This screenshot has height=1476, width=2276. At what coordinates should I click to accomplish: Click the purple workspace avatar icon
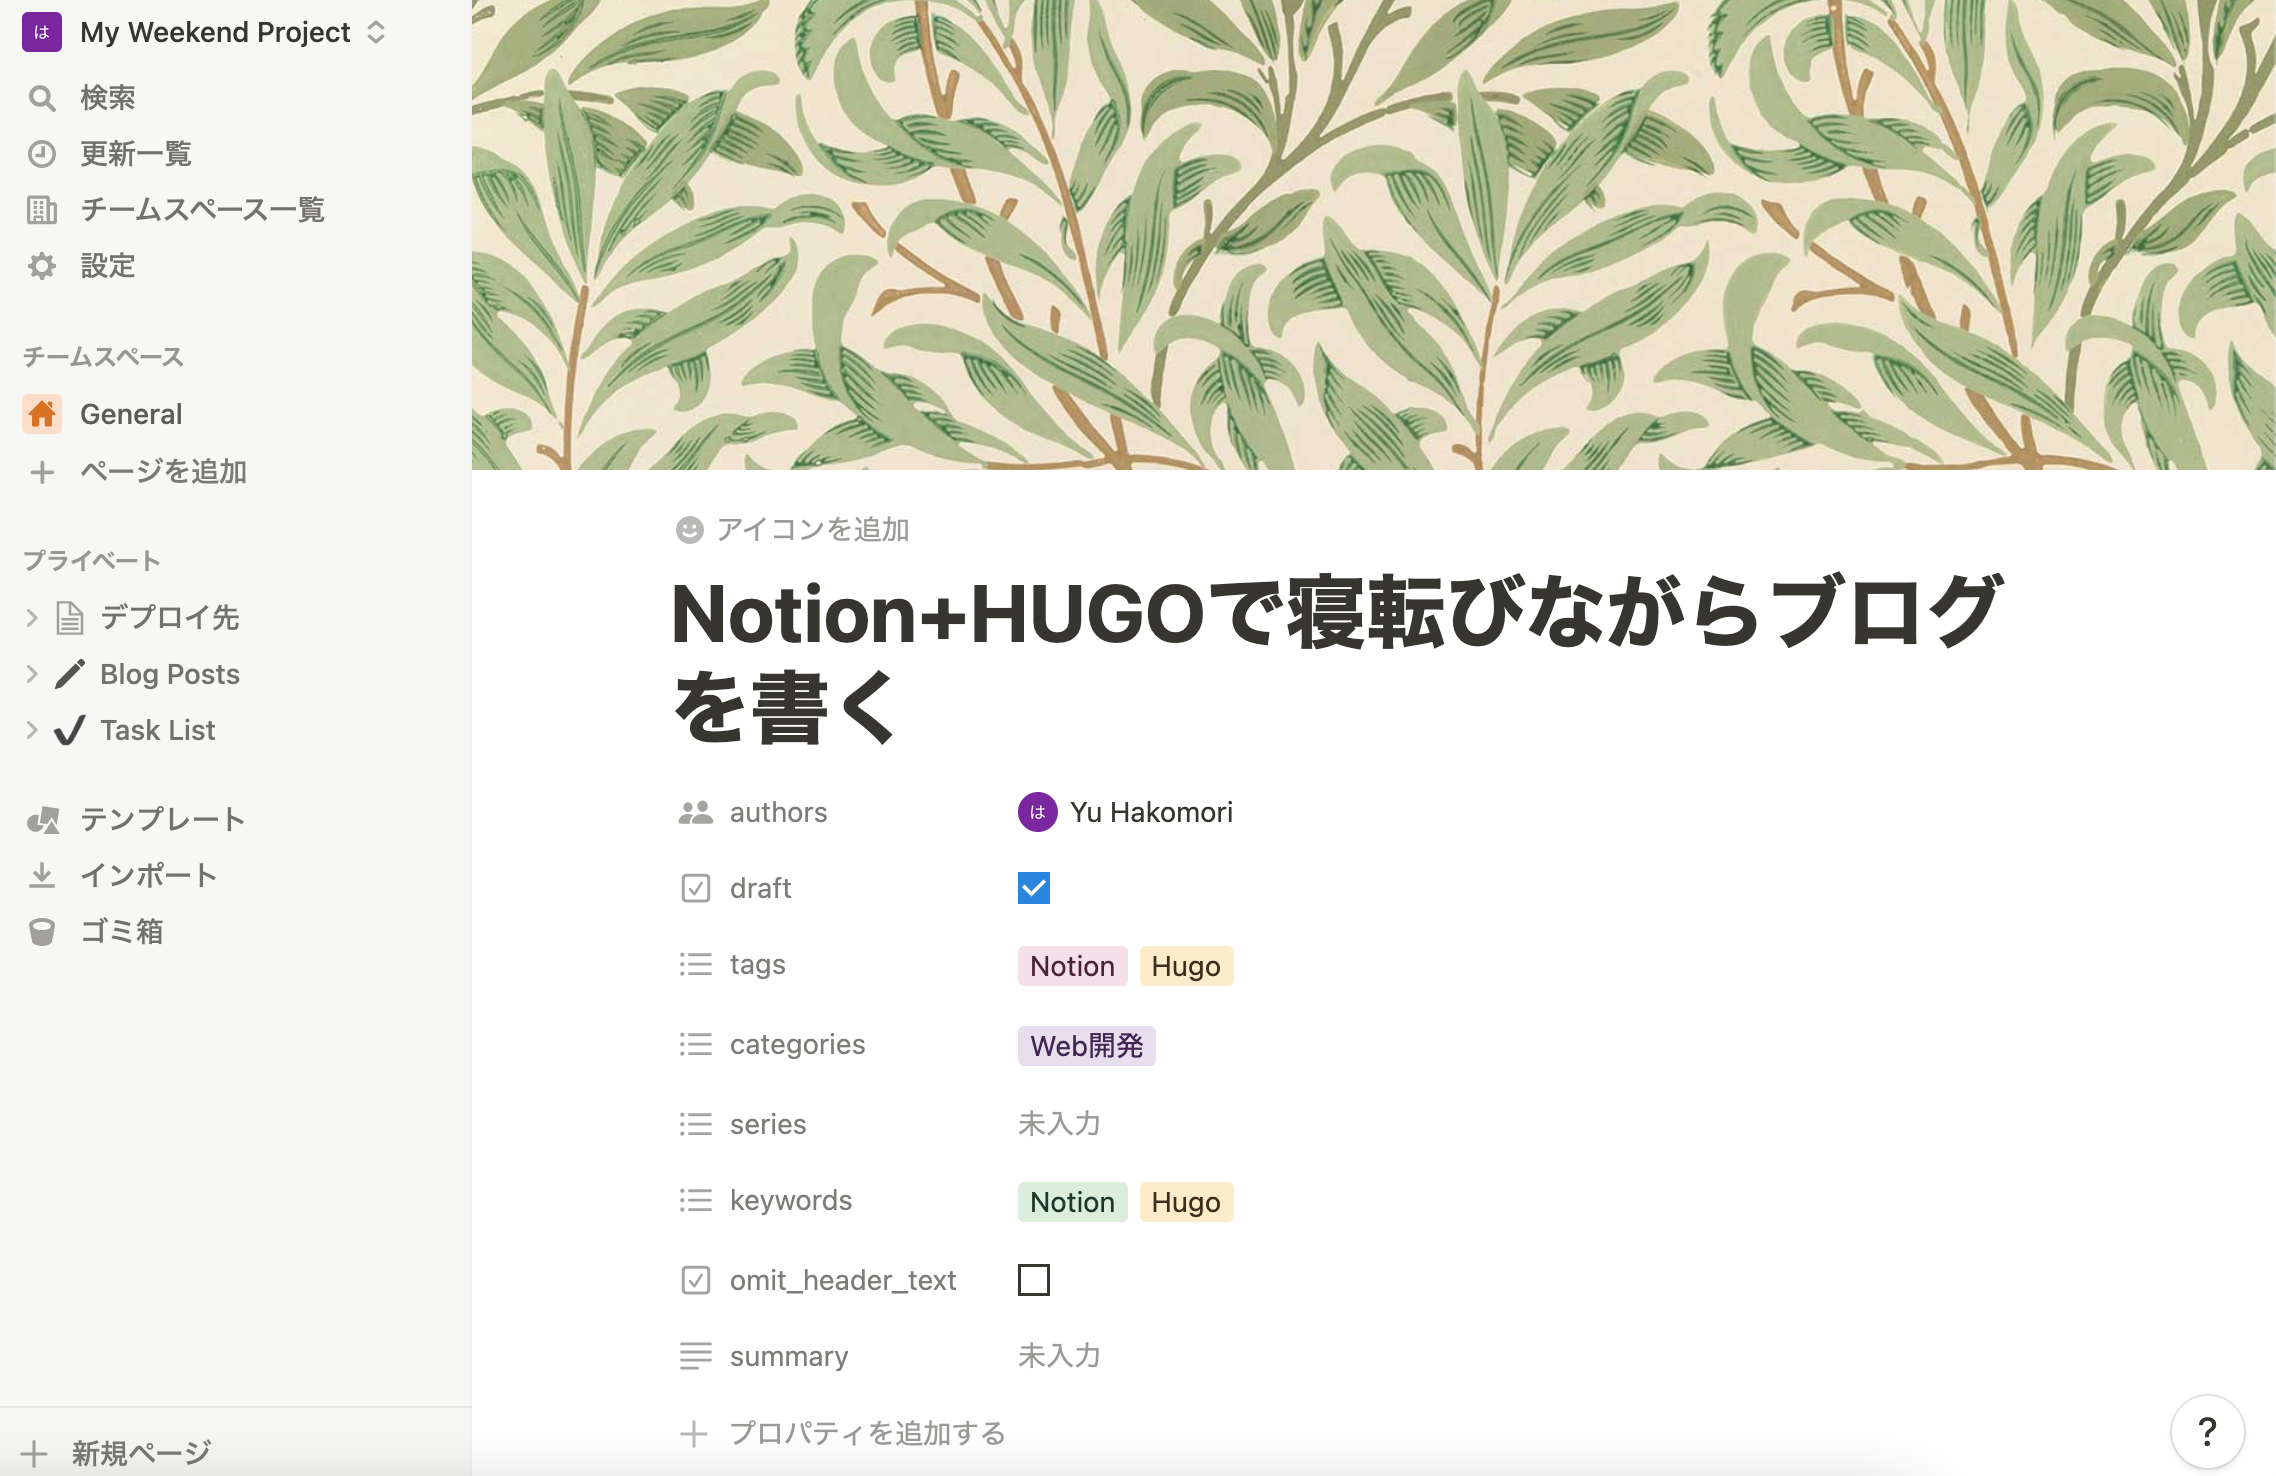click(x=42, y=32)
